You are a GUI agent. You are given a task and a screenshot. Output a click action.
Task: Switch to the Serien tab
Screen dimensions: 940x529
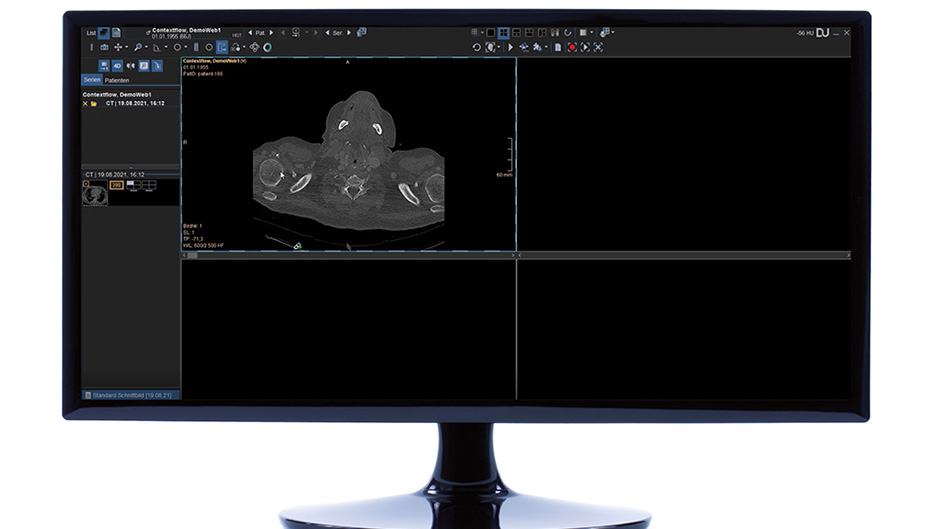coord(92,80)
